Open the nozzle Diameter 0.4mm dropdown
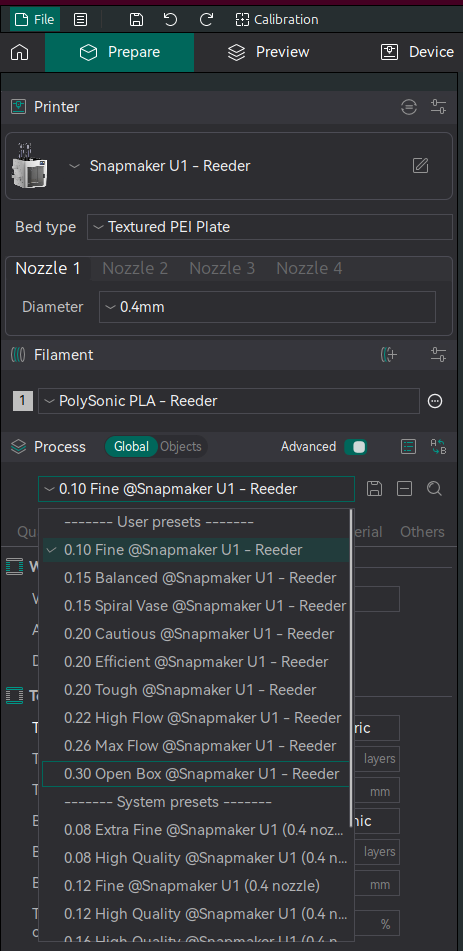463x951 pixels. 267,307
